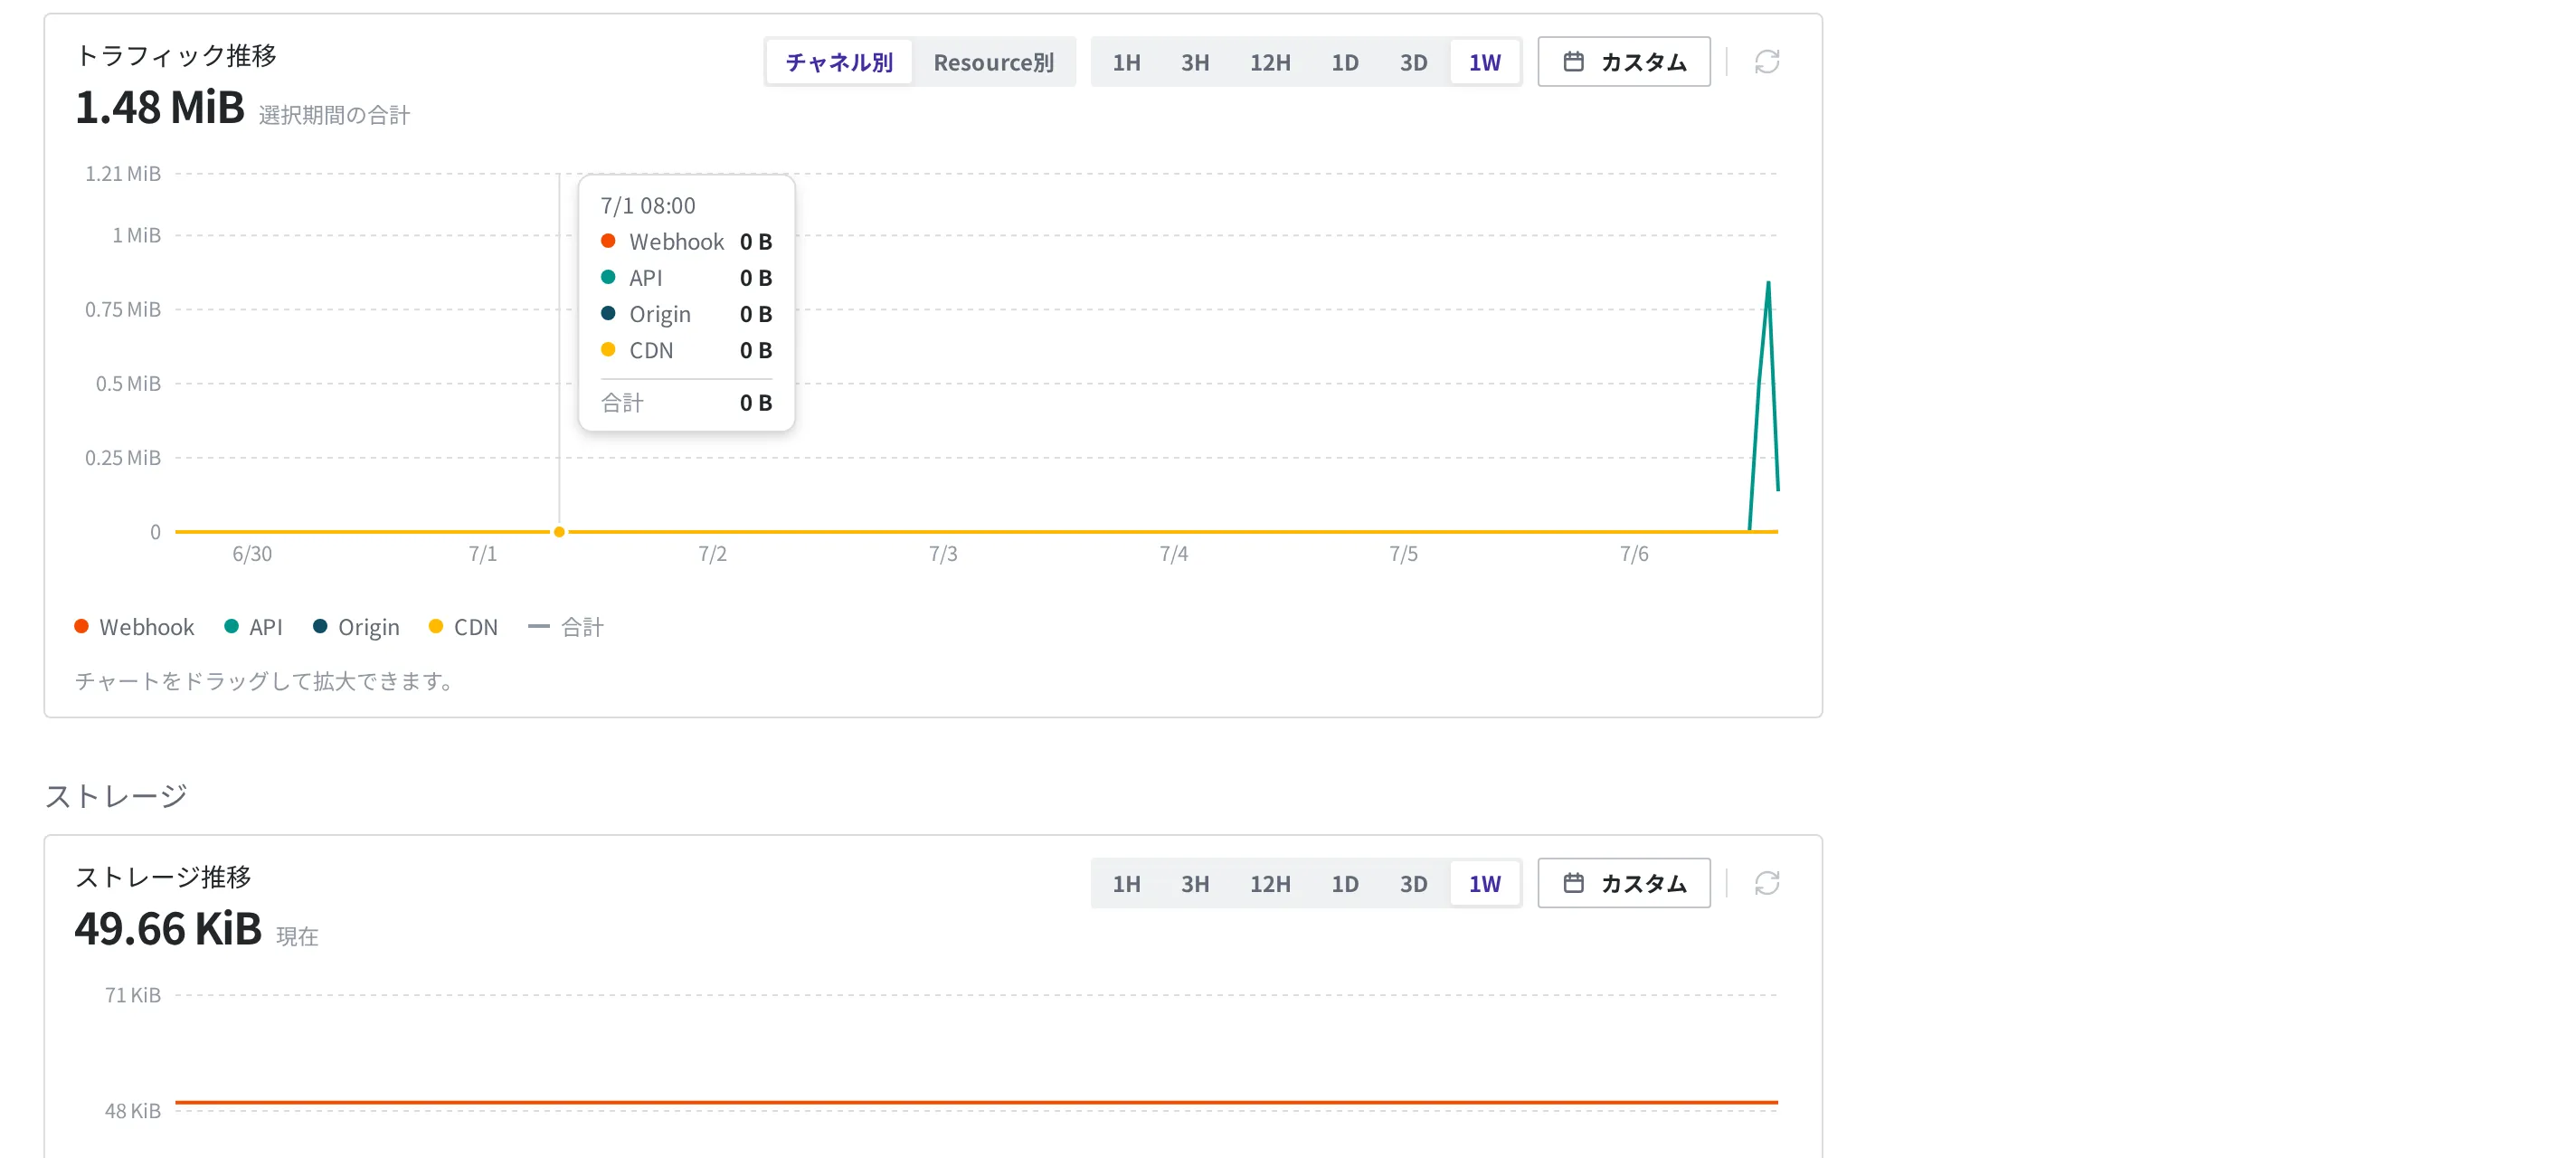Toggle 合計 total line in legend

(566, 627)
